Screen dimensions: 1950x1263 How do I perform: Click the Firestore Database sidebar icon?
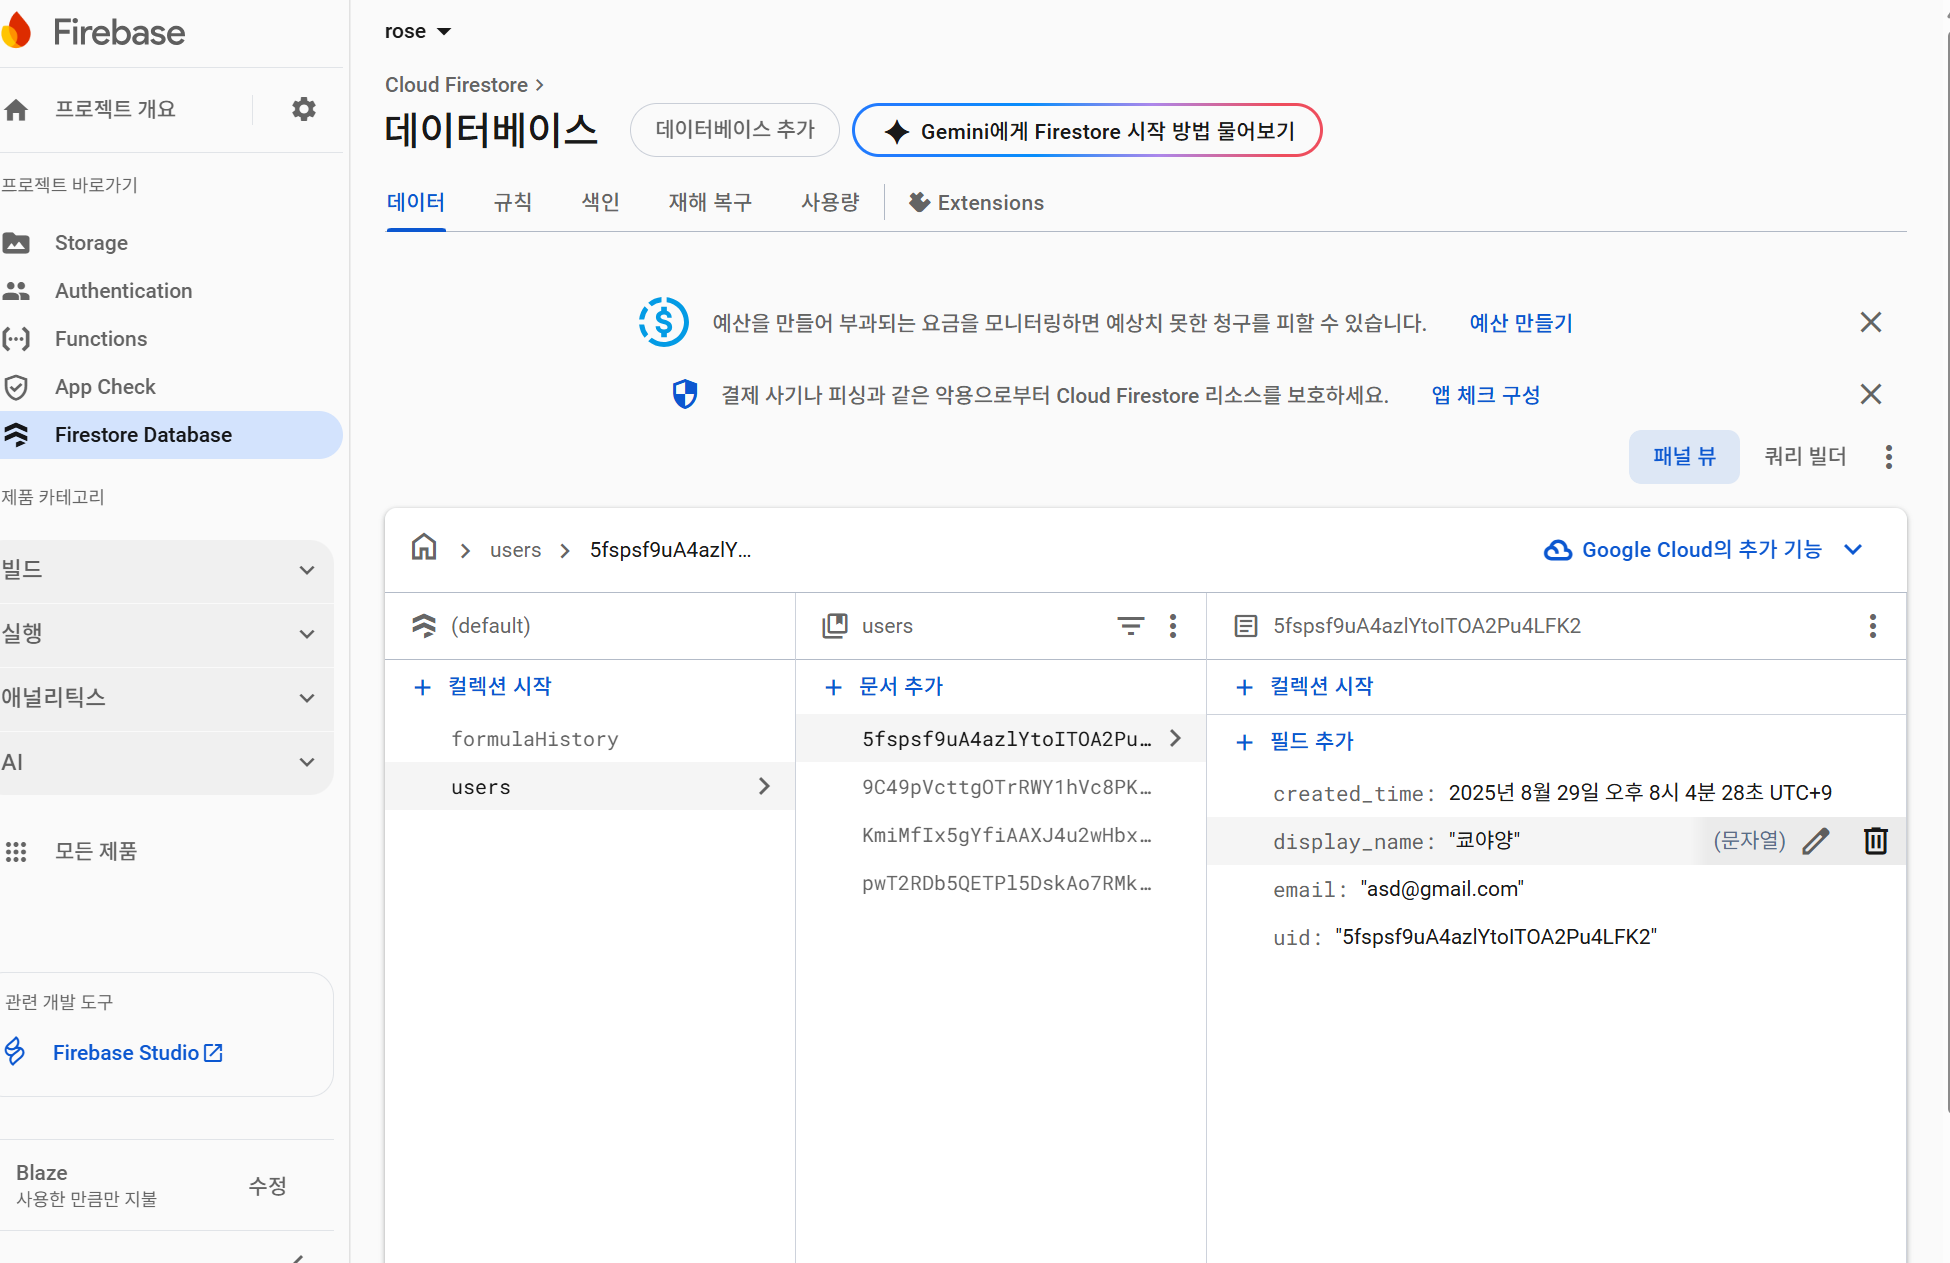(17, 435)
